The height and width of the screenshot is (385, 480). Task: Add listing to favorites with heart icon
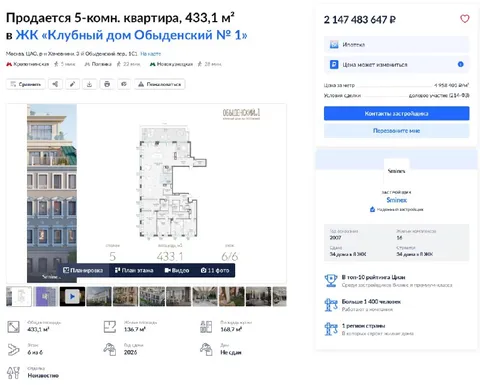[465, 19]
